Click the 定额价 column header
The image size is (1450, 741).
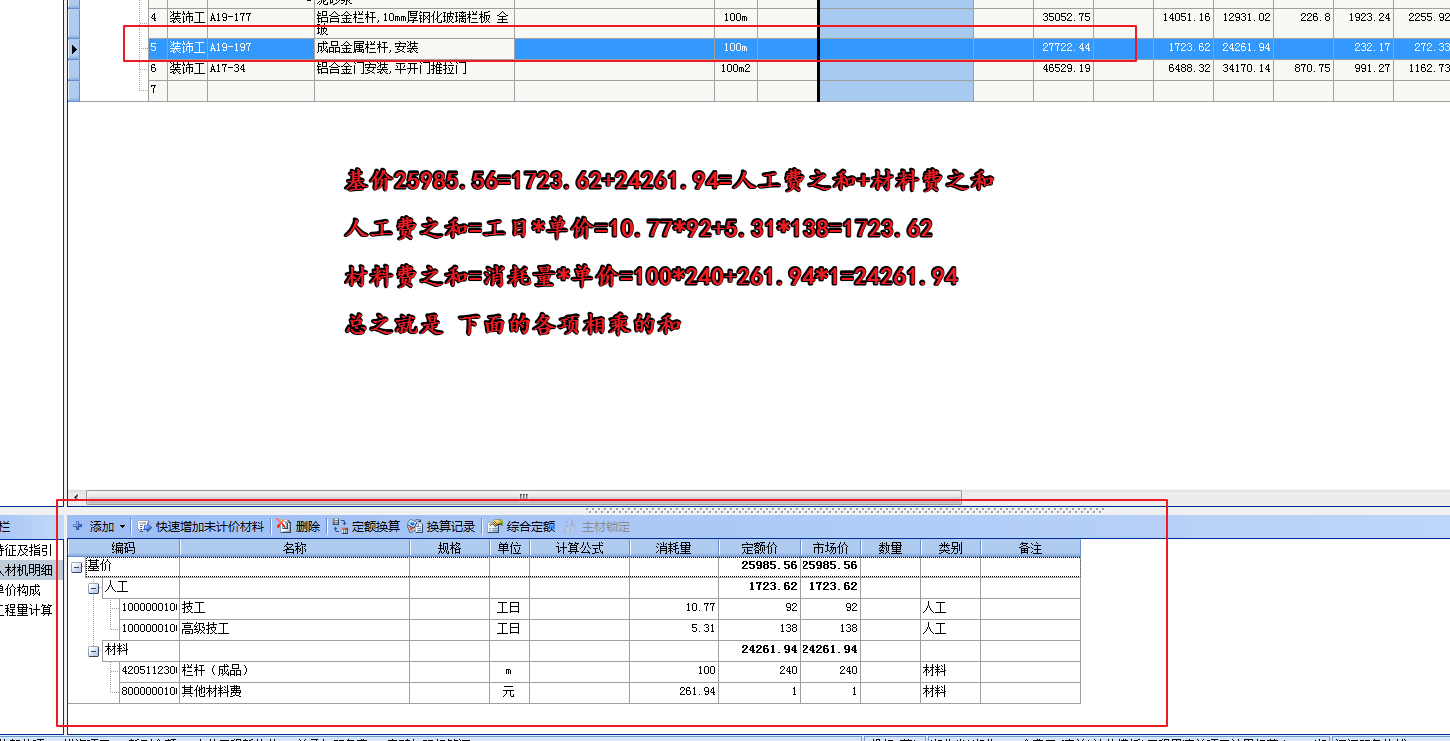[x=760, y=548]
